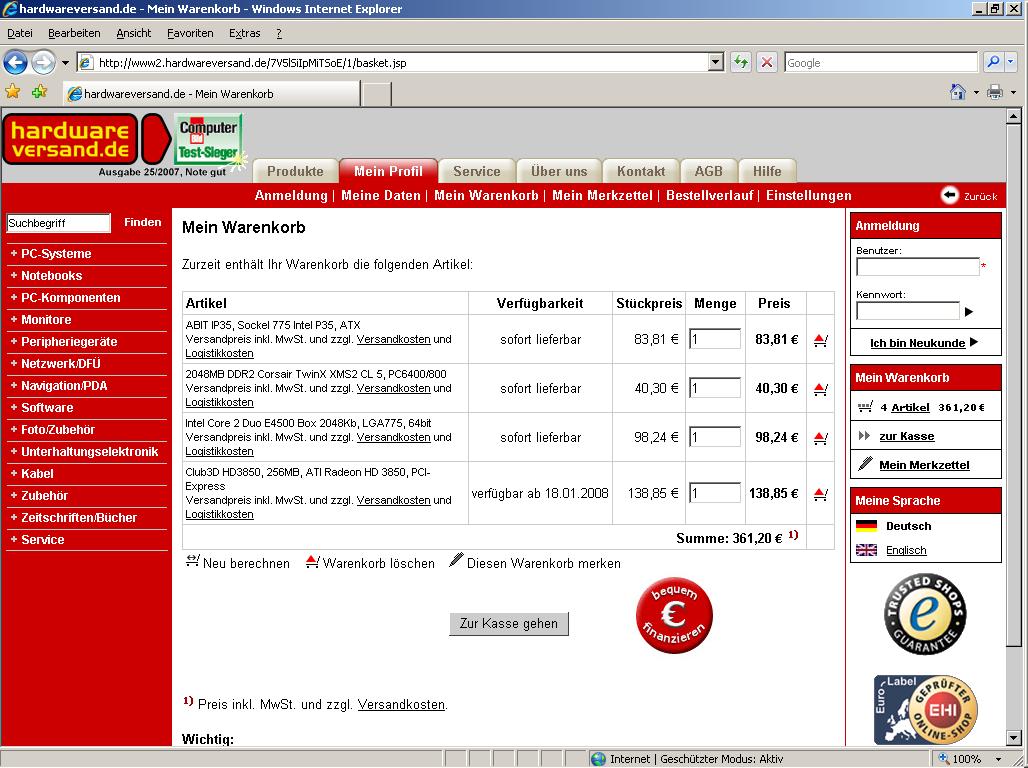Click into the Benutzer username field

click(918, 267)
